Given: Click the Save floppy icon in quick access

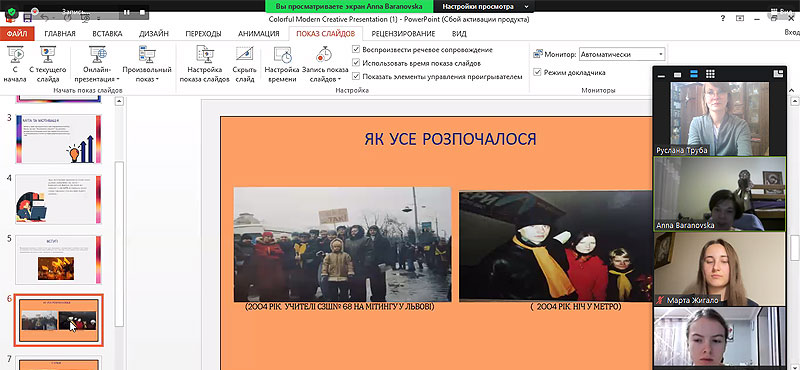Looking at the screenshot, I should point(28,18).
